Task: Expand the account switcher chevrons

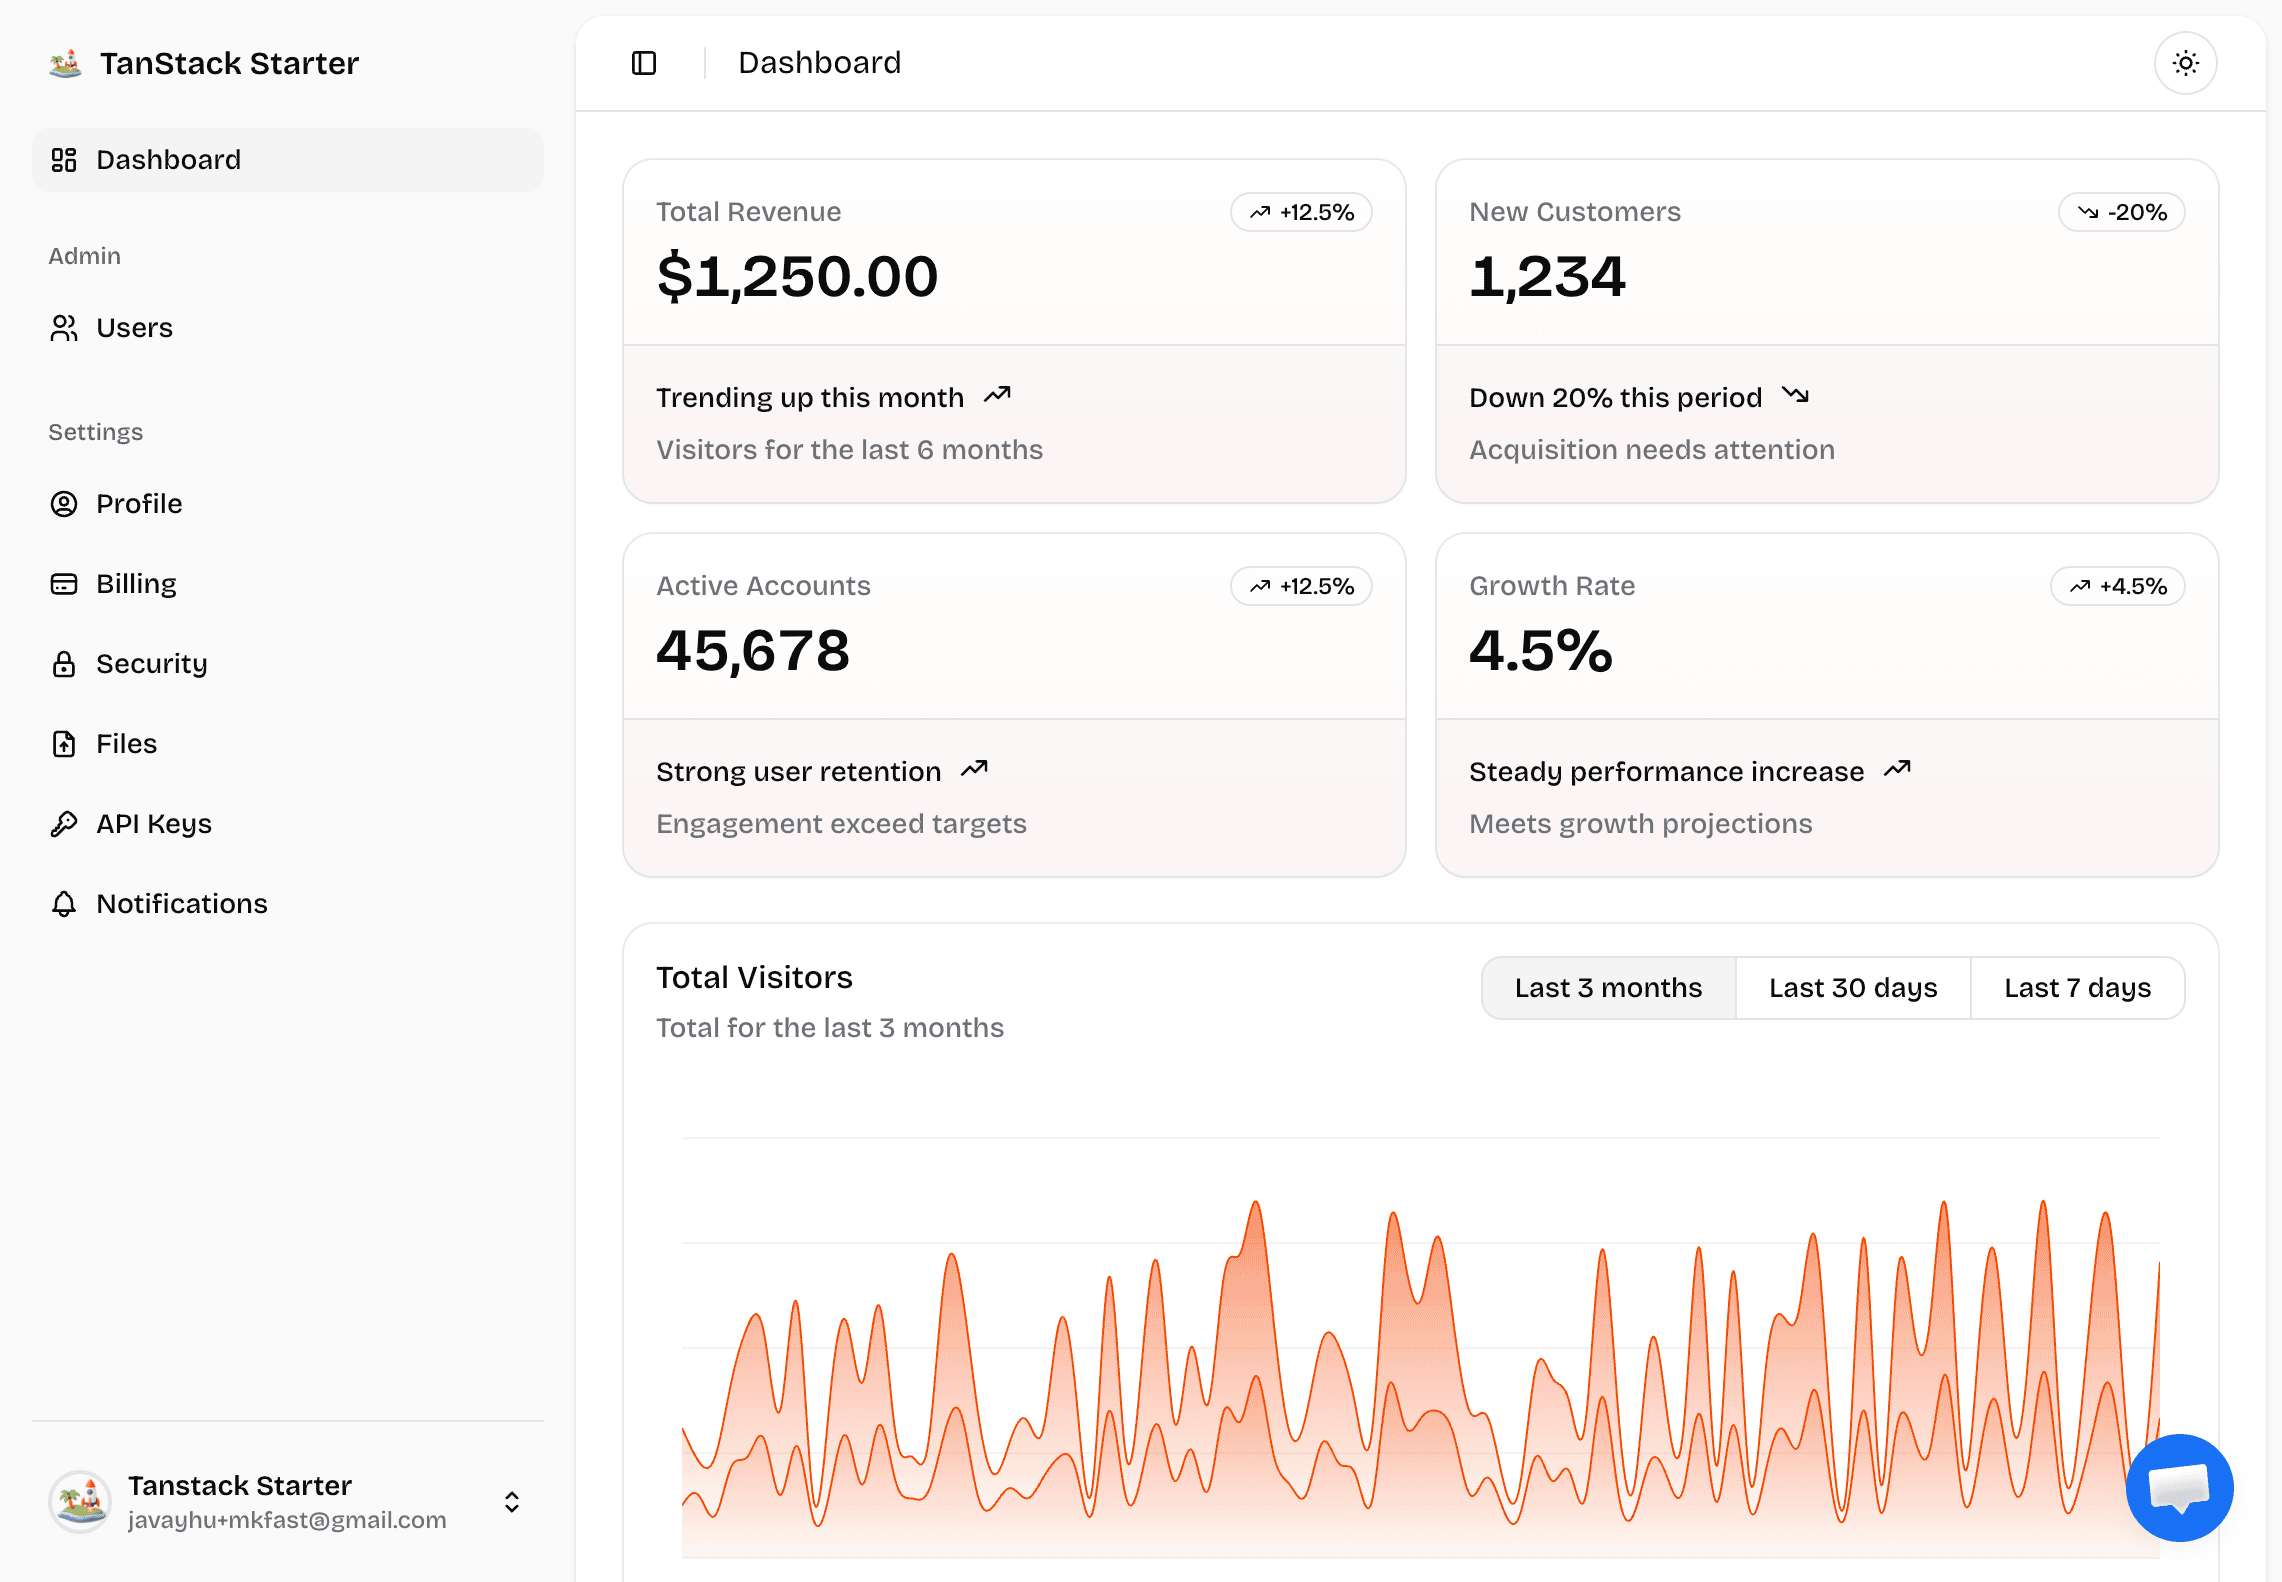Action: [x=512, y=1502]
